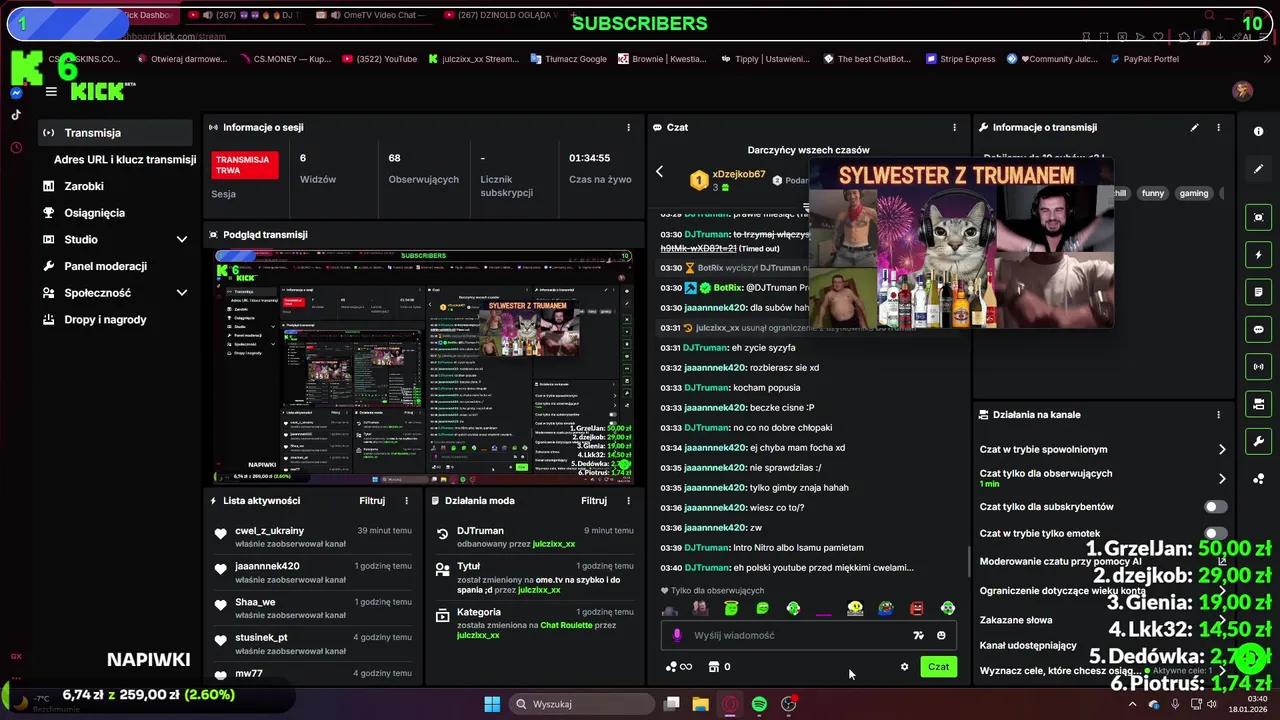Filter the Działania moda list
Viewport: 1280px width, 720px height.
(x=594, y=501)
